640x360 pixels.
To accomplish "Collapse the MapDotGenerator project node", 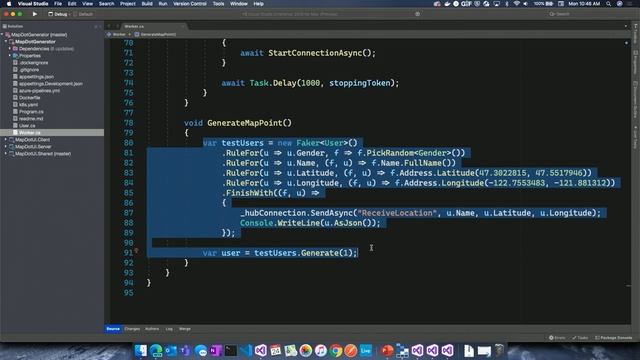I will pos(6,42).
